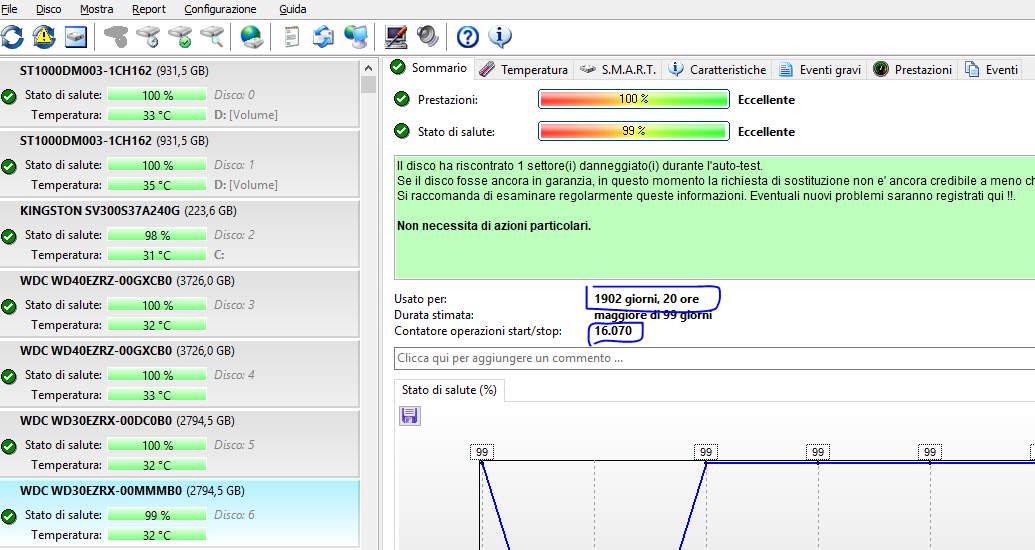1035x550 pixels.
Task: Open the Configurazione menu
Action: coord(220,9)
